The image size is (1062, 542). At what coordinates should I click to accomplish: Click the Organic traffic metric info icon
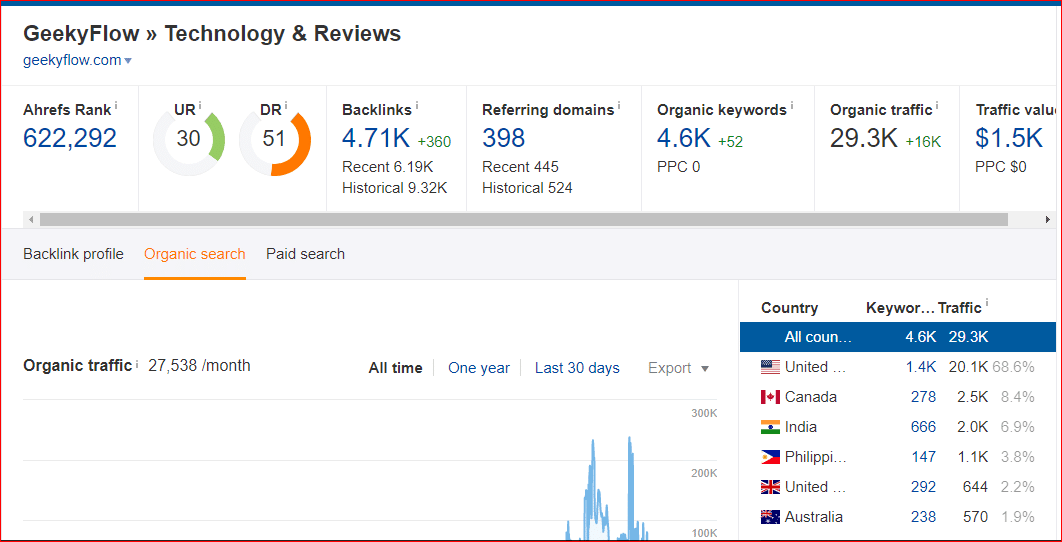click(937, 105)
